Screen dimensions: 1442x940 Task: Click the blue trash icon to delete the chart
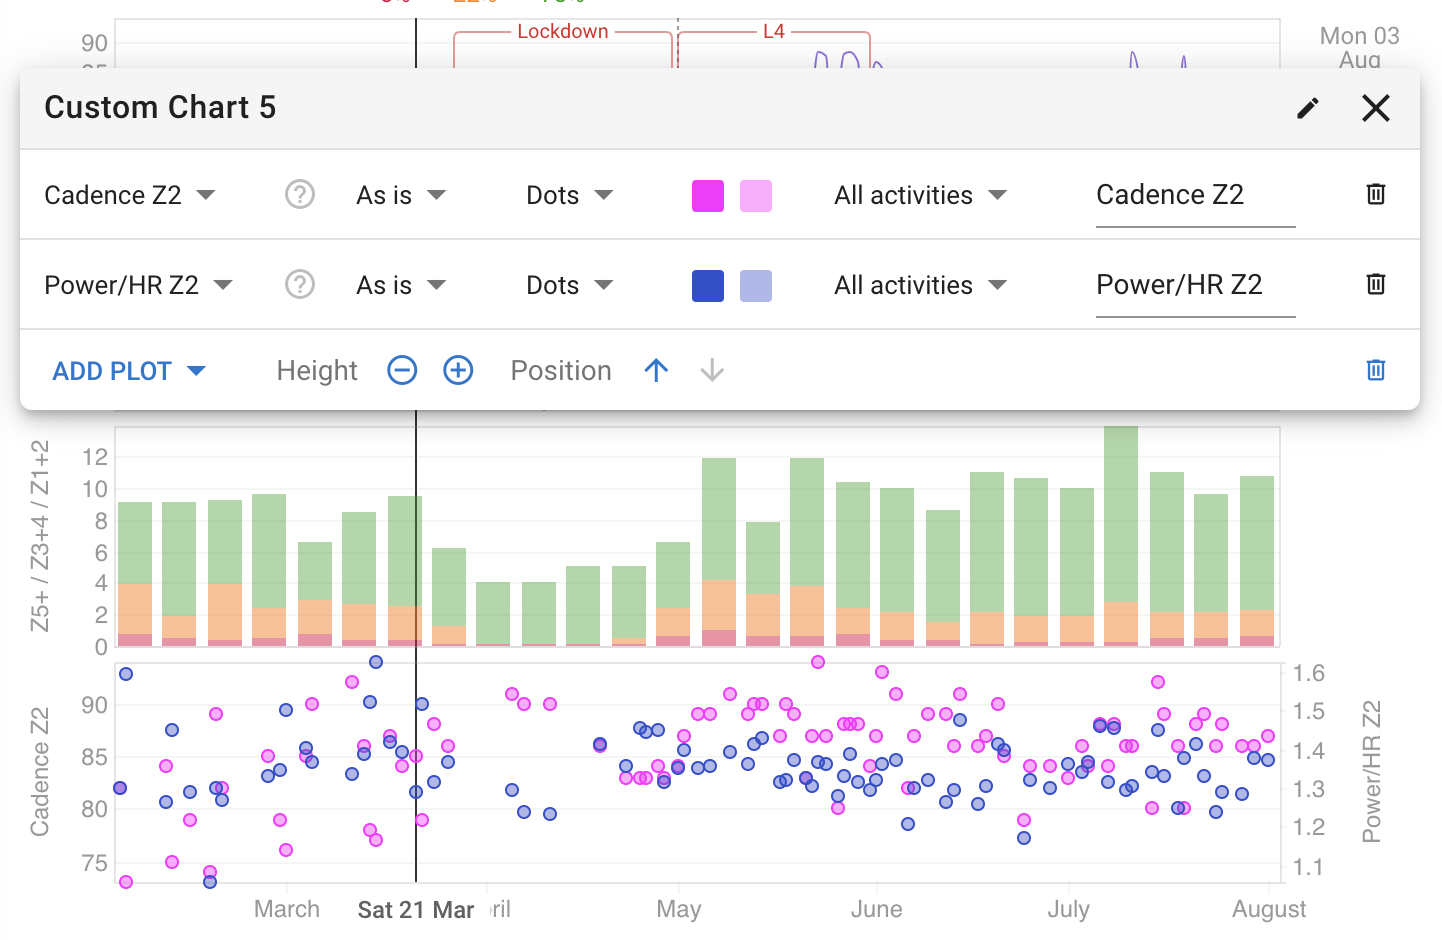[1375, 370]
